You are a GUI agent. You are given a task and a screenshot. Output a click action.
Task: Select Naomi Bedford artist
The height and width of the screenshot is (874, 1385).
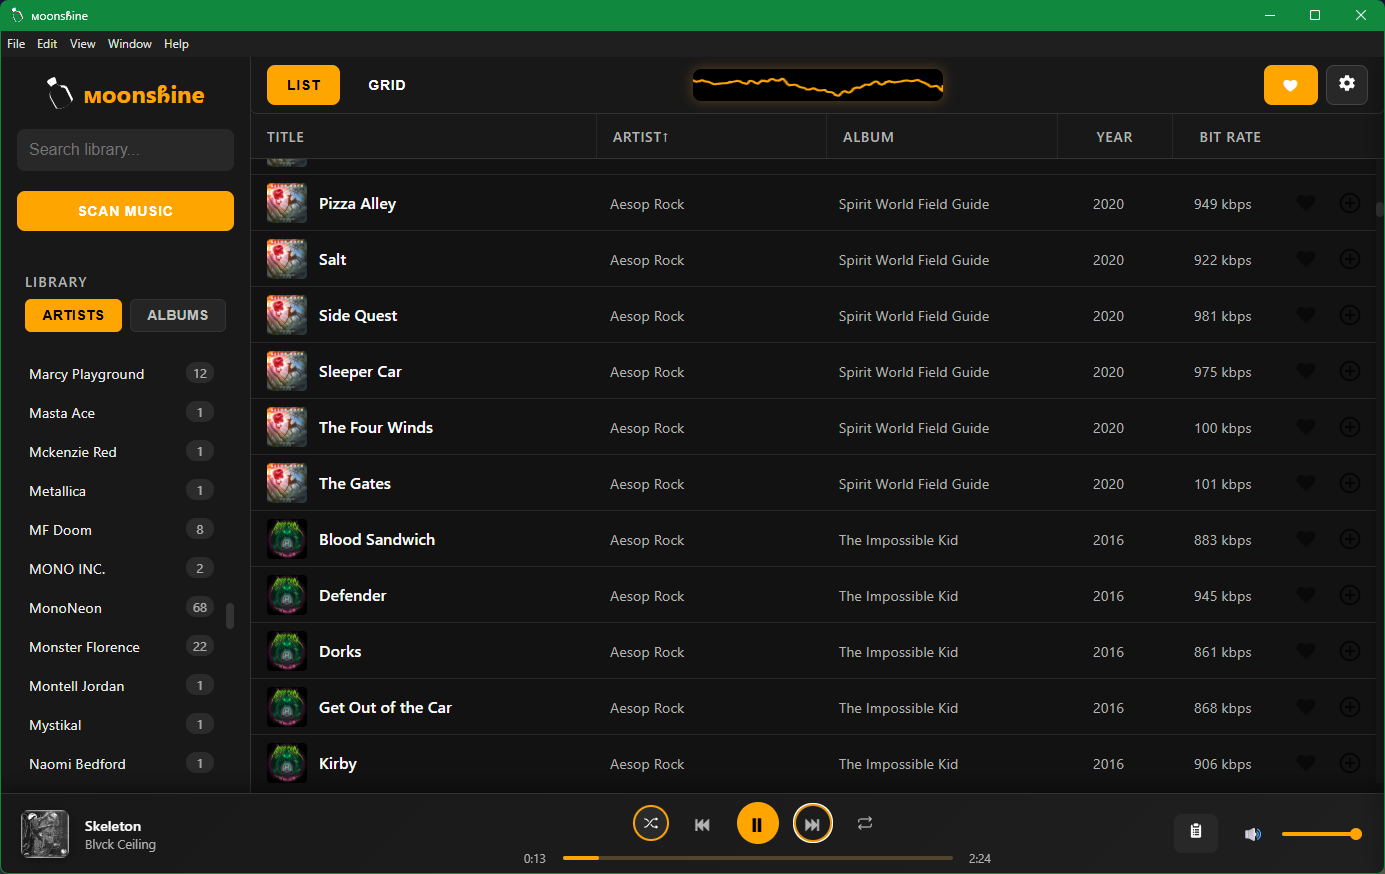point(121,764)
